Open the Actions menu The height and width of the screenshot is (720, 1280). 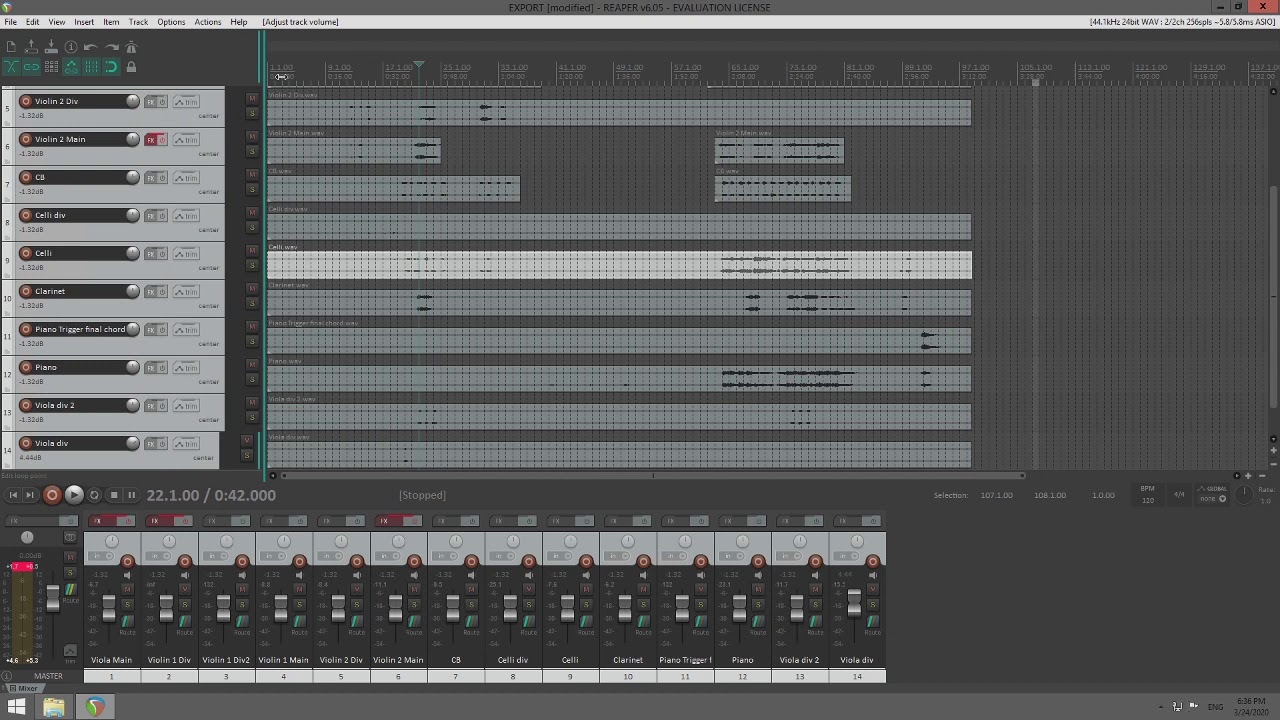pos(207,22)
